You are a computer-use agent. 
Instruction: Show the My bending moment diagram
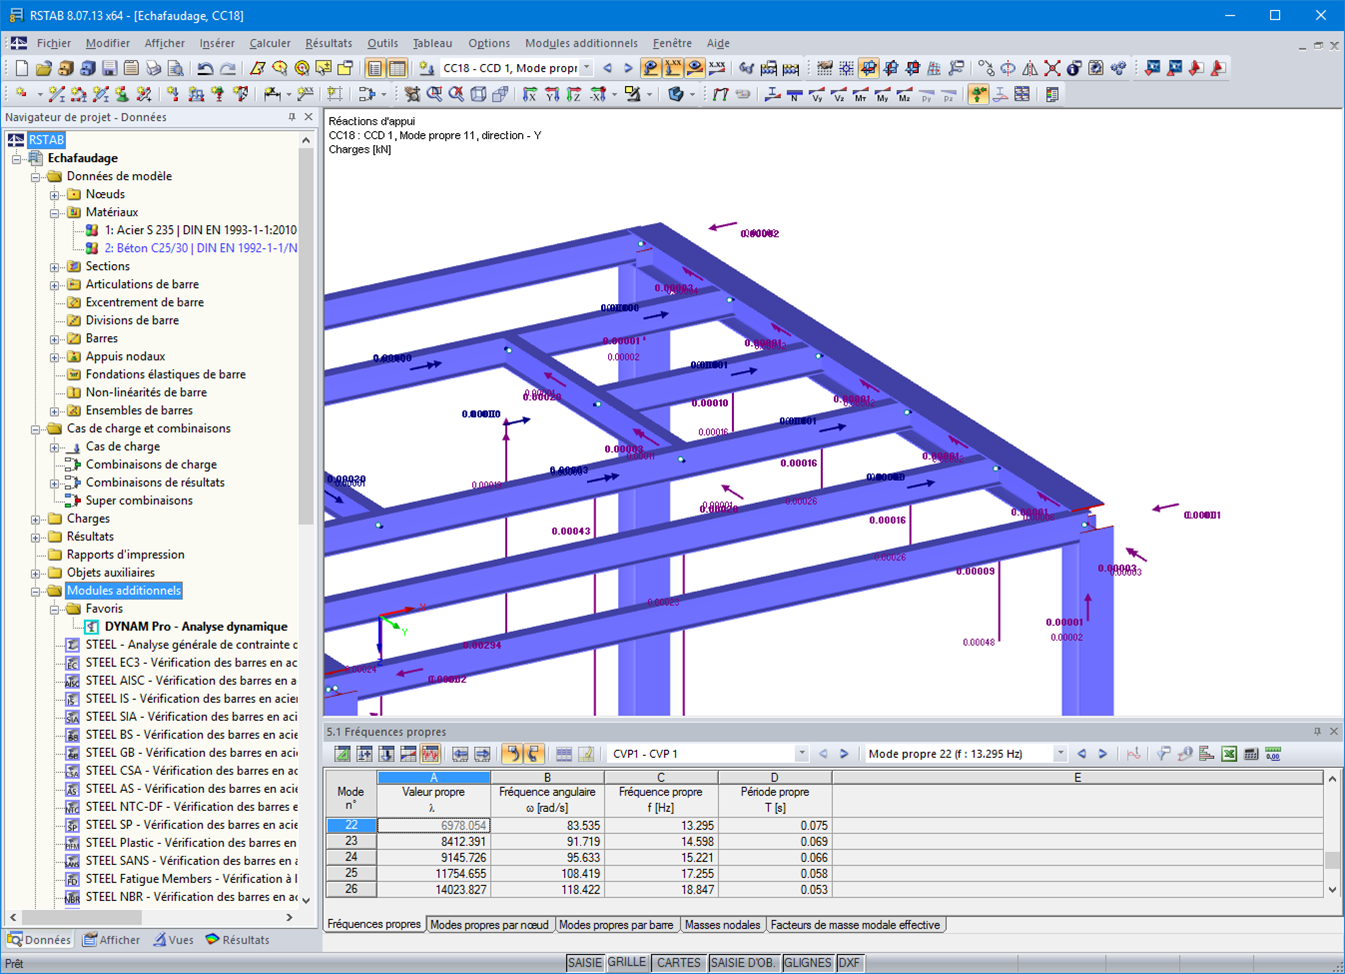[882, 95]
